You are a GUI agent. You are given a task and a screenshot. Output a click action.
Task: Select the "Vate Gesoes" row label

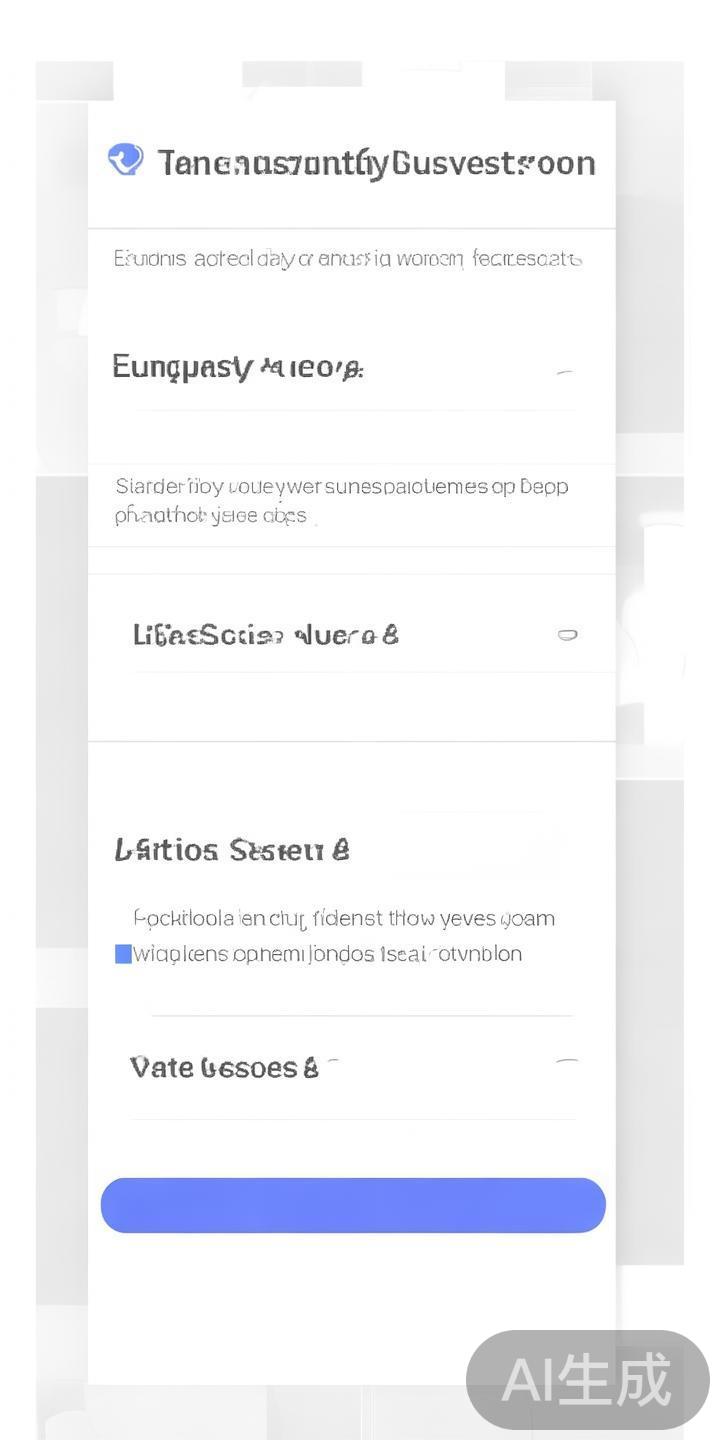pos(214,1068)
